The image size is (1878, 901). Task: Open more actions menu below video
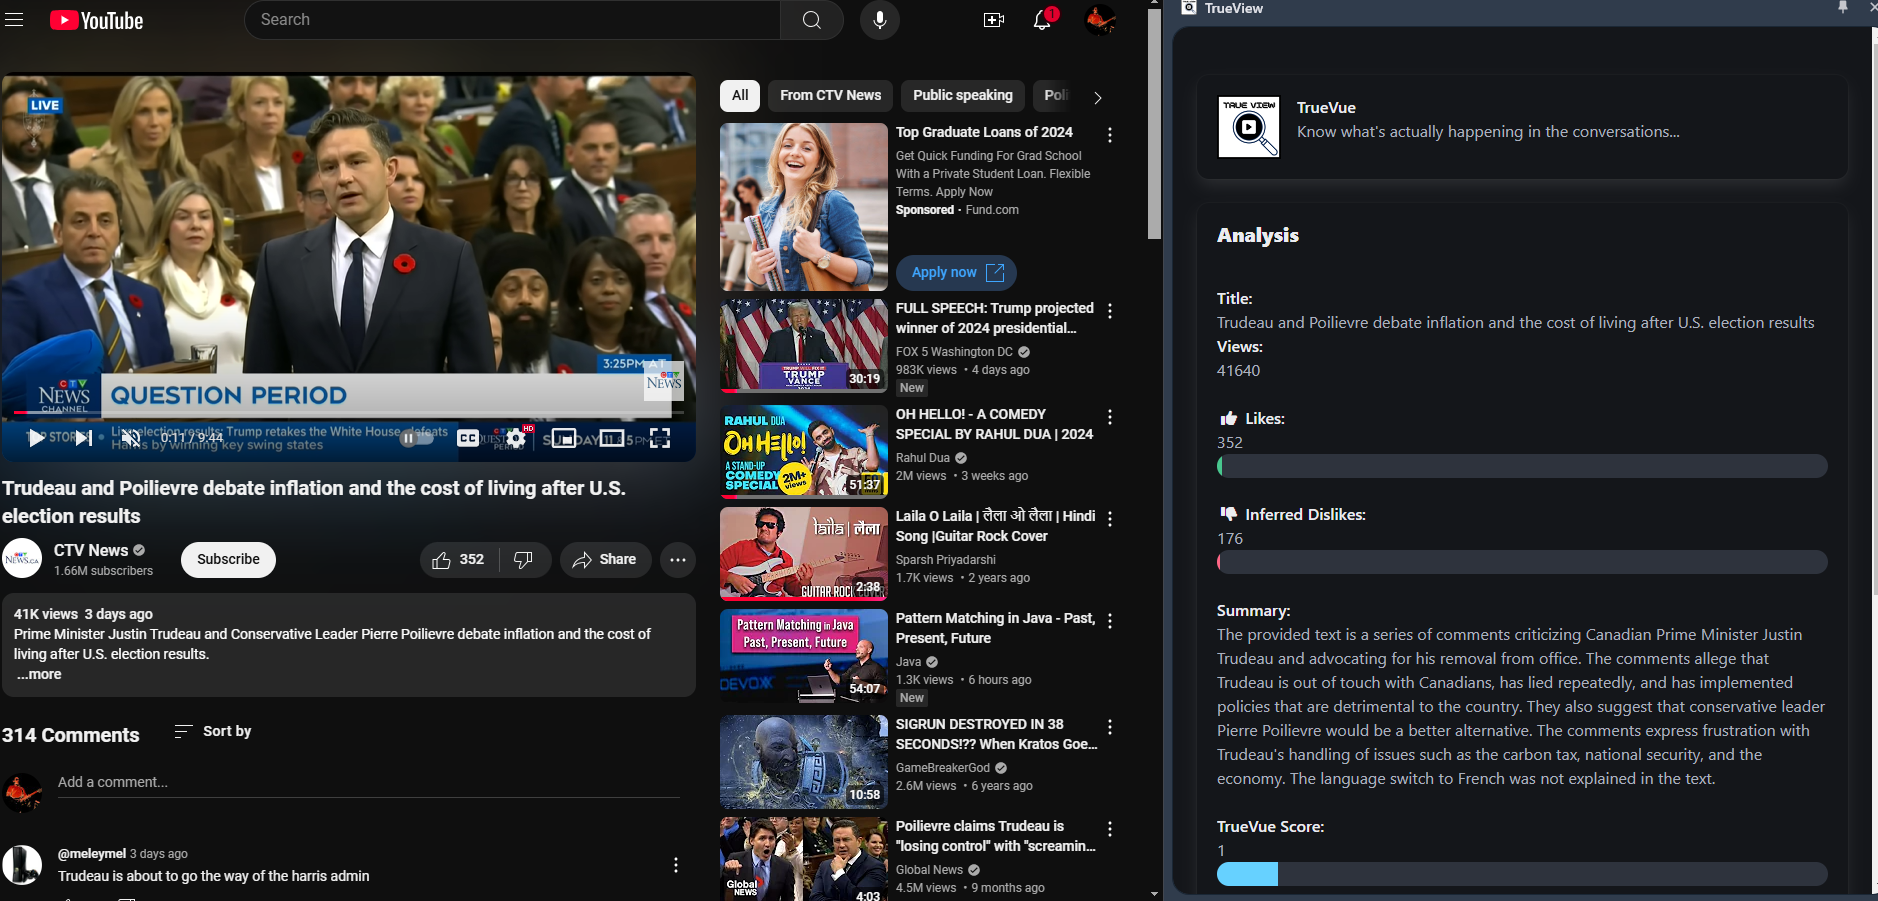pos(678,560)
